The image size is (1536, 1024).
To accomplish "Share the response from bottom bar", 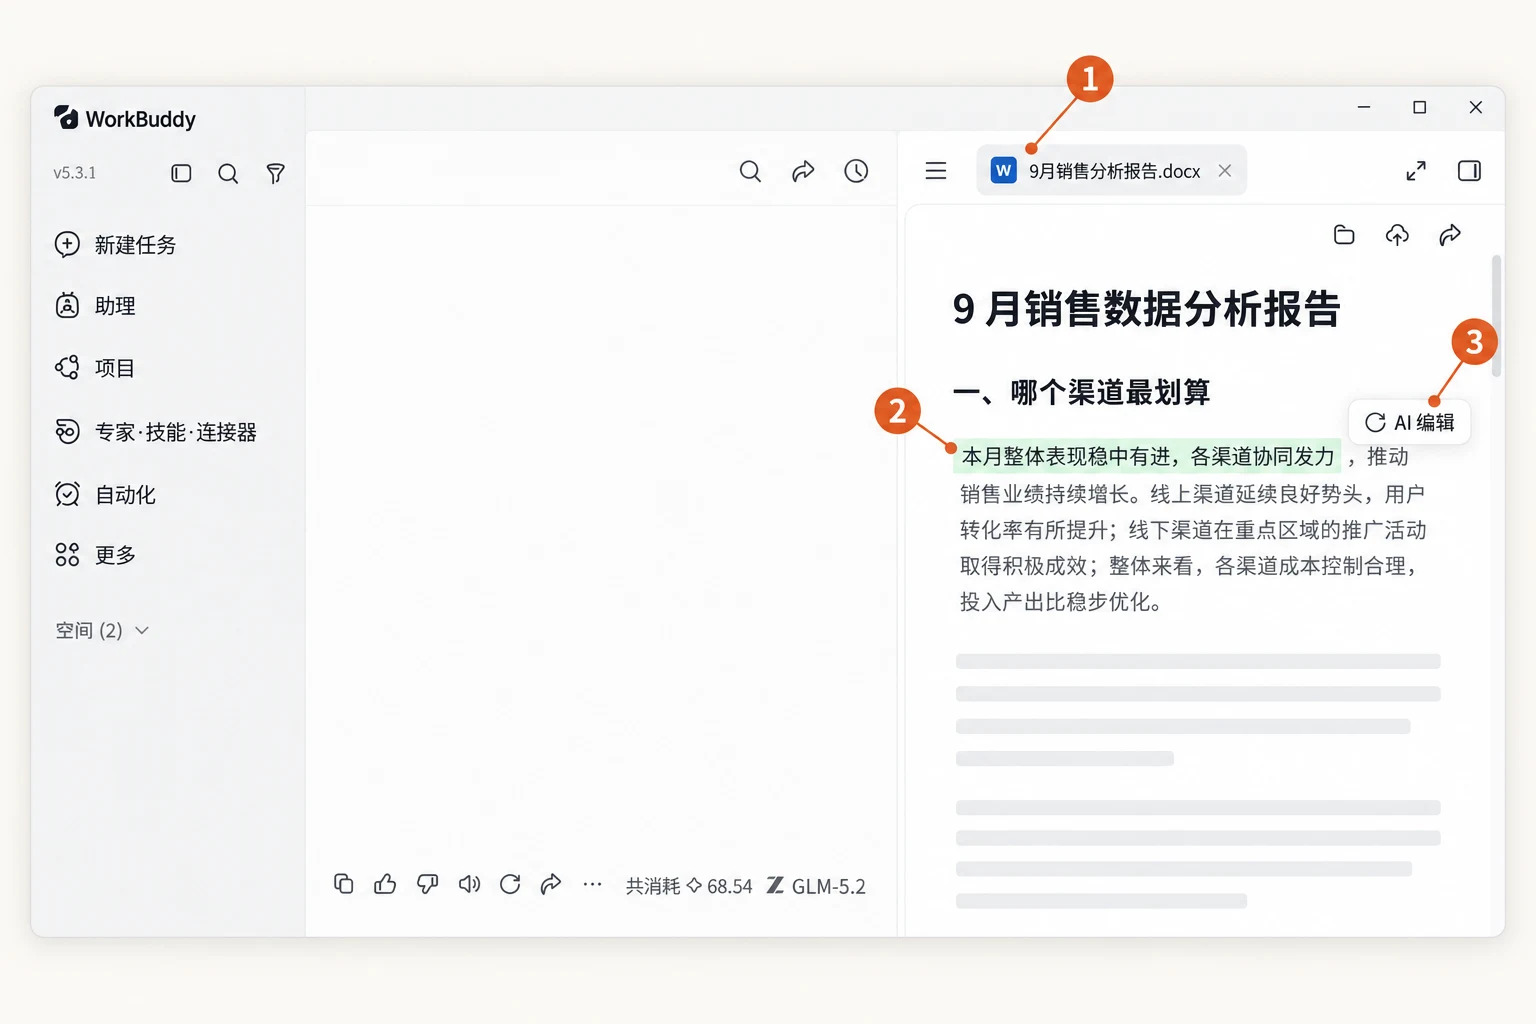I will pos(551,884).
